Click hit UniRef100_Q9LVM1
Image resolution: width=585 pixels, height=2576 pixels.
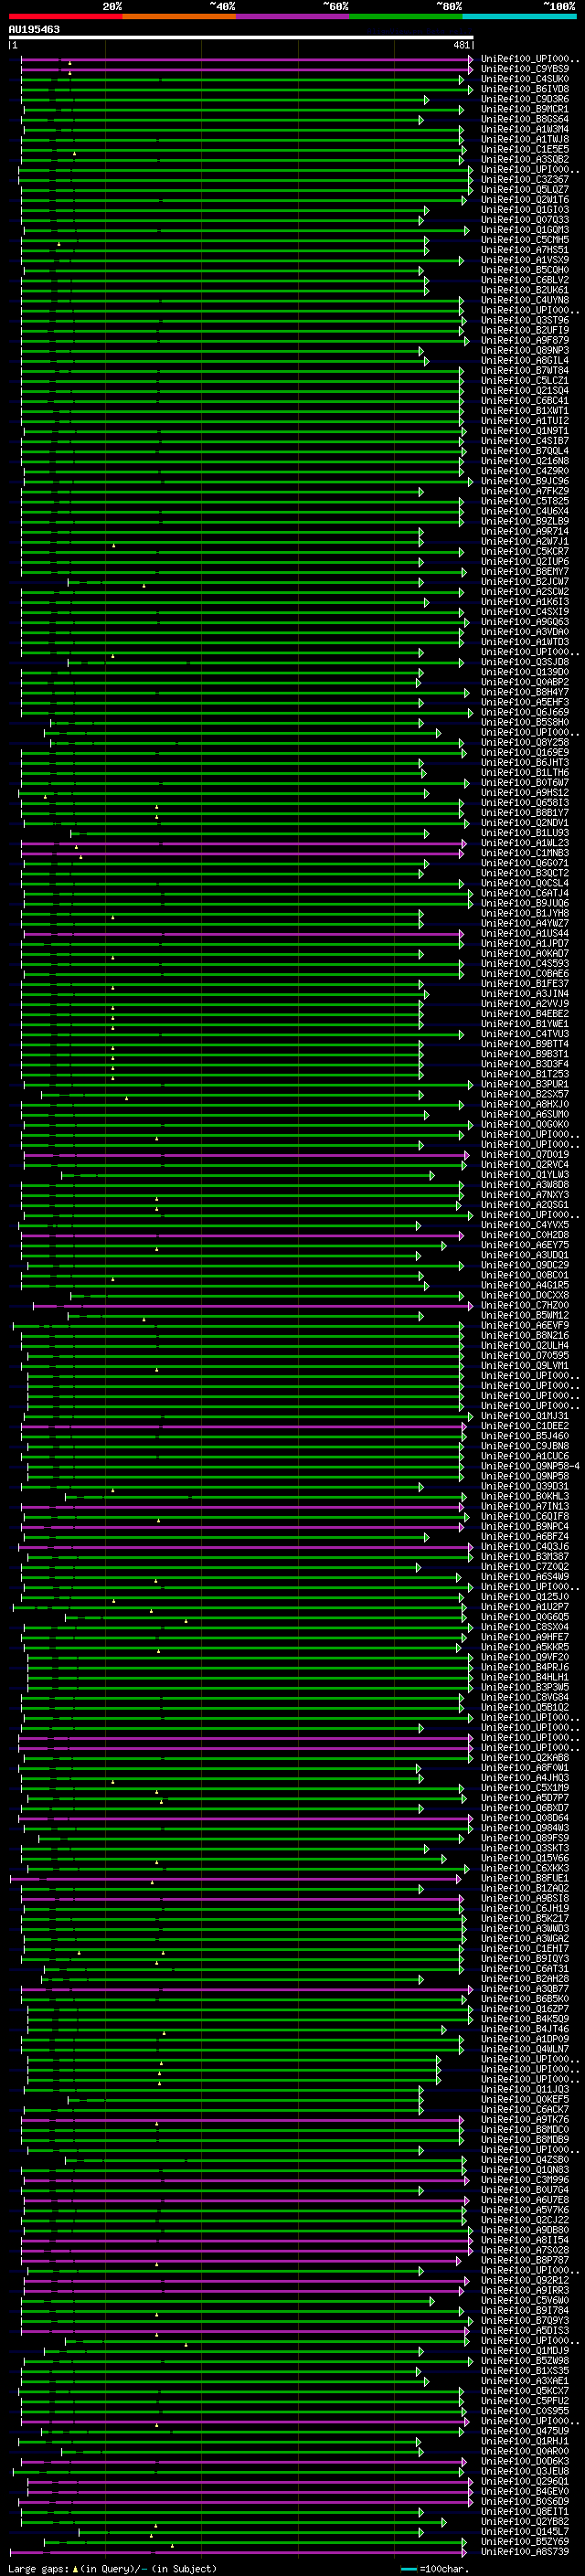525,1366
